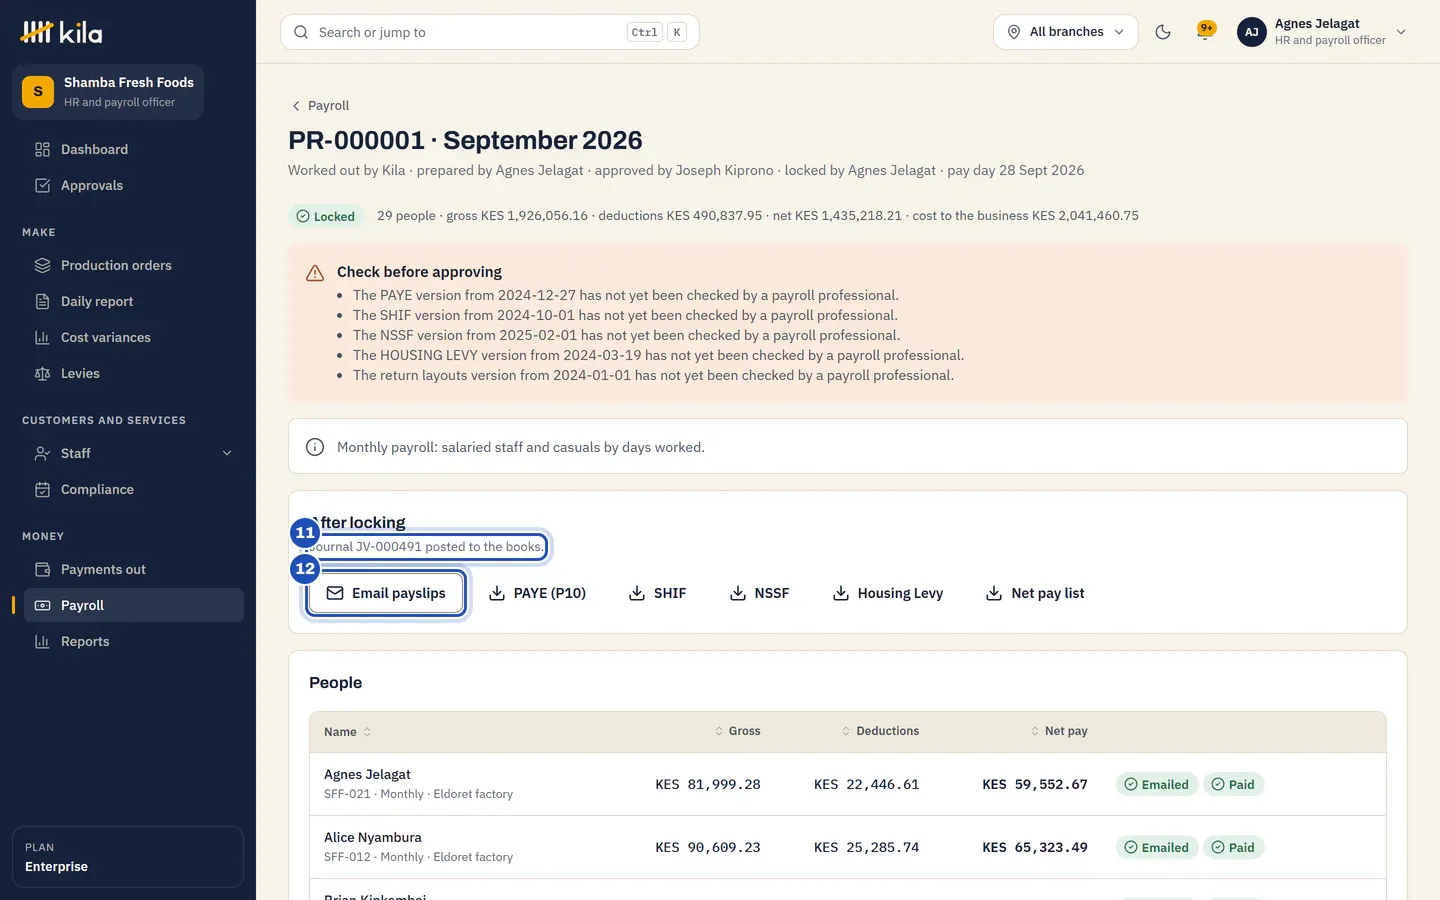Click the Staff people icon
The image size is (1440, 900).
(x=42, y=453)
